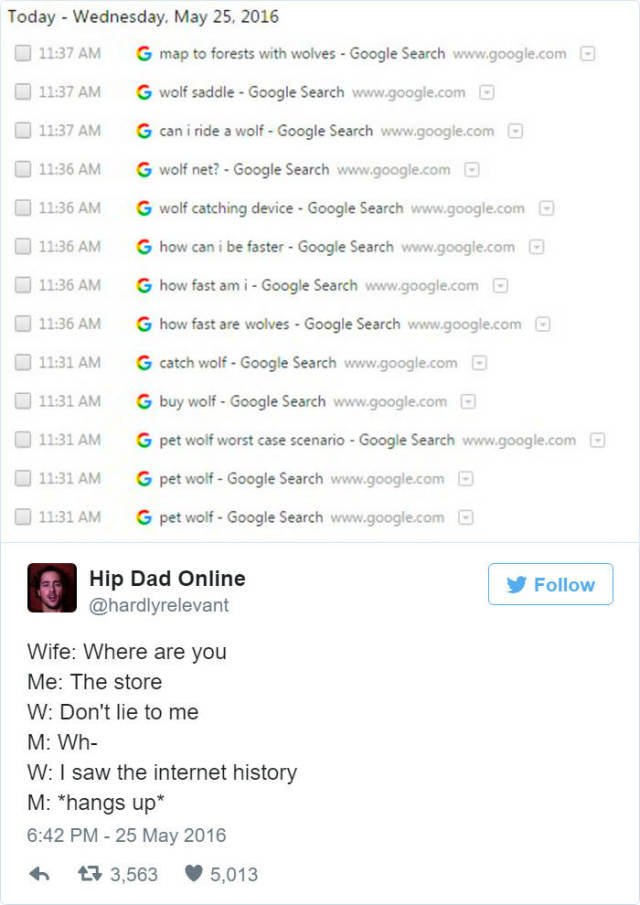The height and width of the screenshot is (905, 640).
Task: Open dropdown for 'wolf catching device' entry
Action: pos(546,208)
